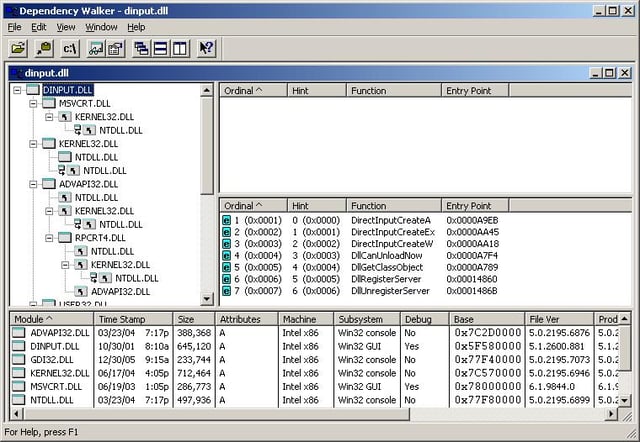Image resolution: width=640 pixels, height=442 pixels.
Task: Click the module icon beside ADVAPI32.DLL in module list
Action: pos(18,333)
